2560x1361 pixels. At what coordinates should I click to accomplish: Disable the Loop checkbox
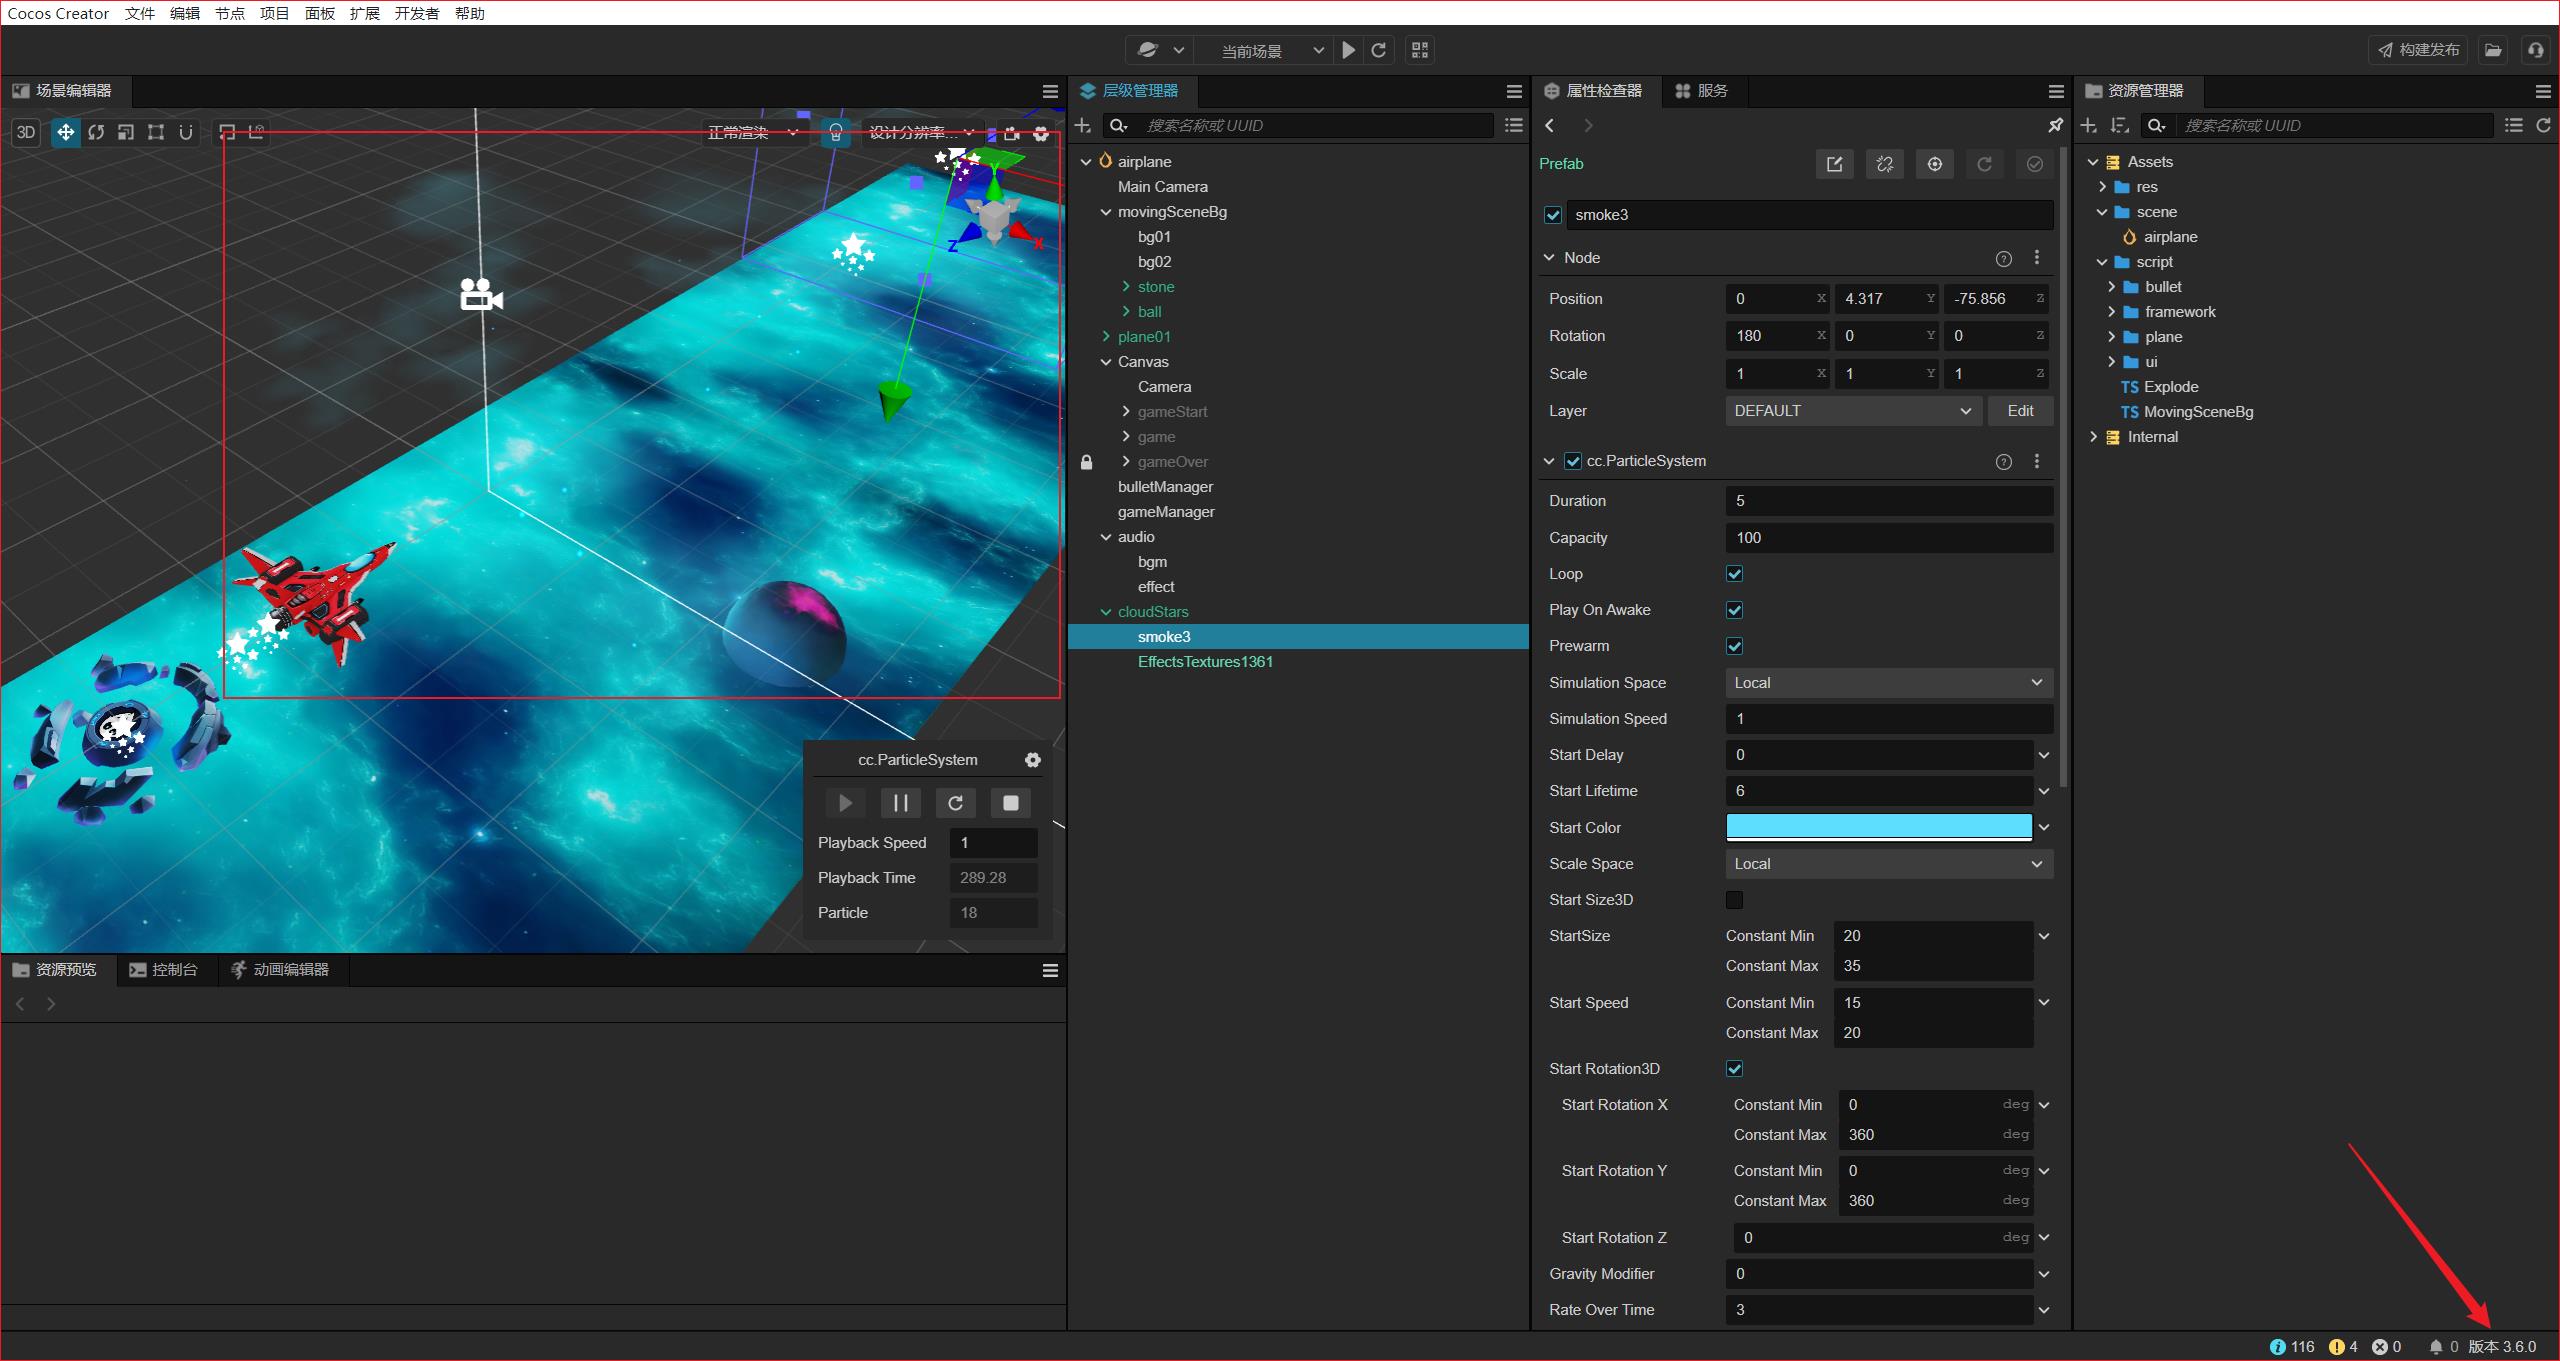pos(1735,574)
